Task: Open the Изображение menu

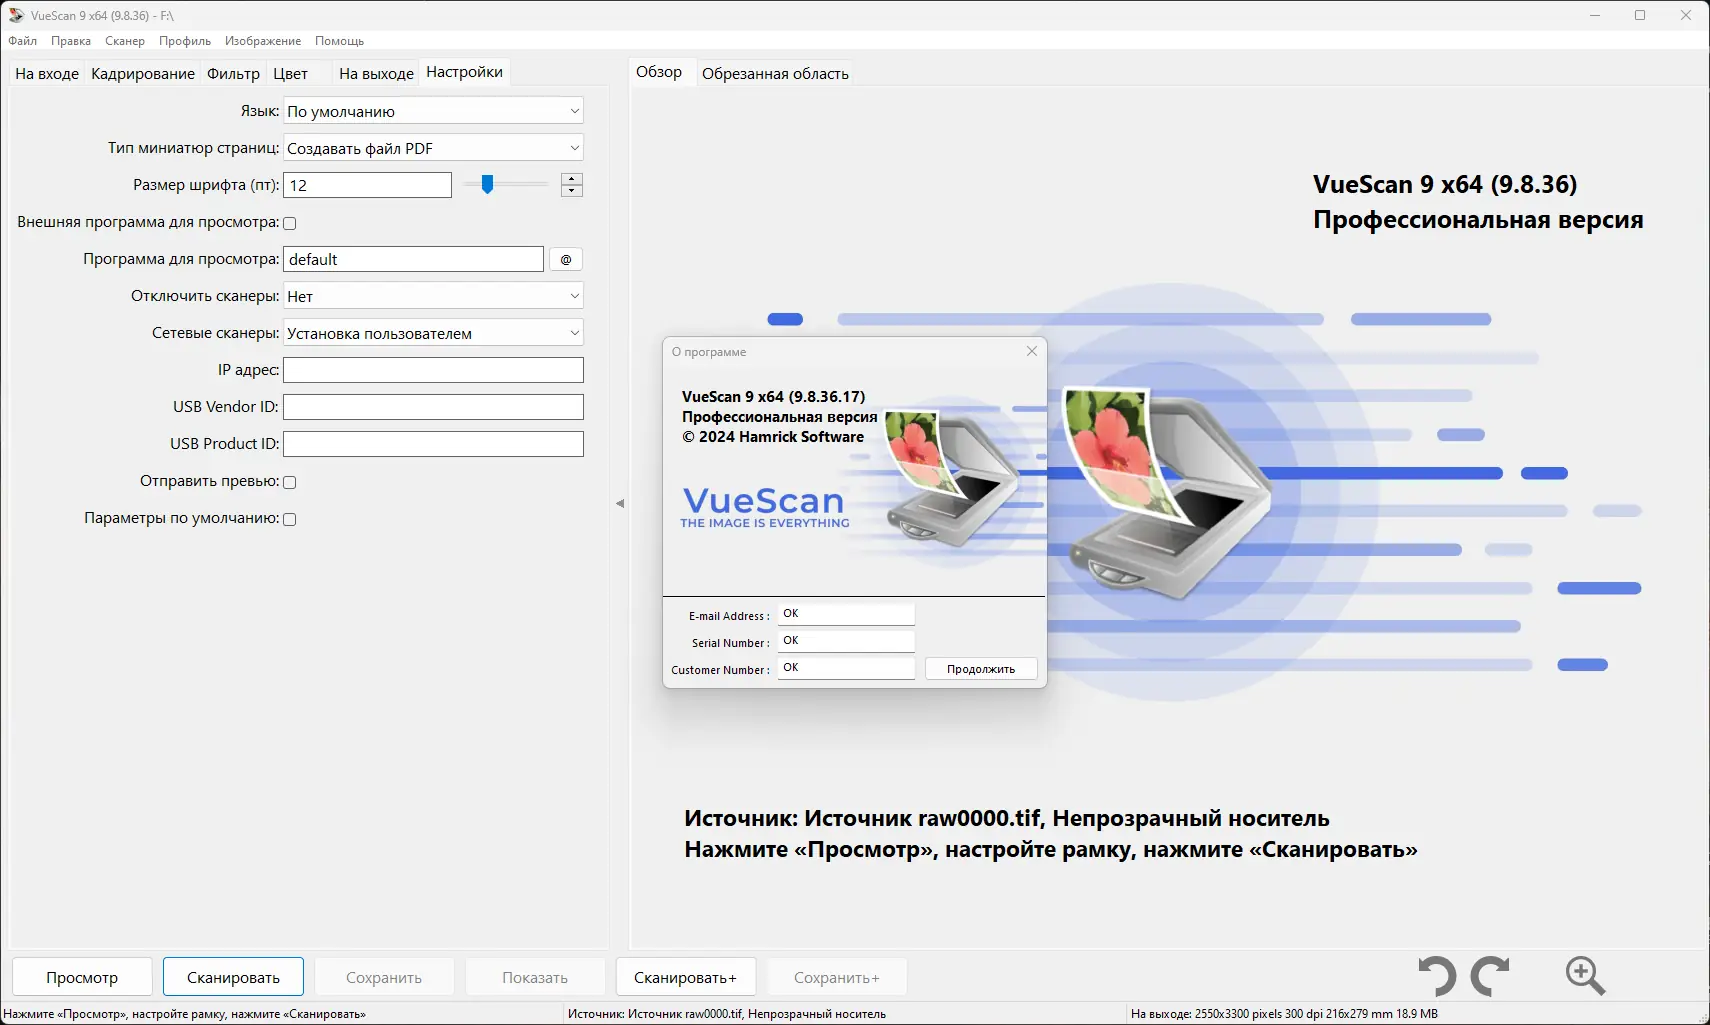Action: [x=263, y=41]
